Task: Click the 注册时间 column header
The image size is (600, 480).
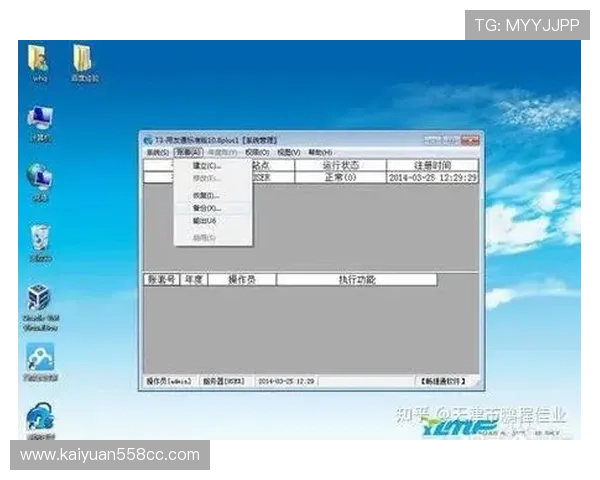Action: click(432, 165)
